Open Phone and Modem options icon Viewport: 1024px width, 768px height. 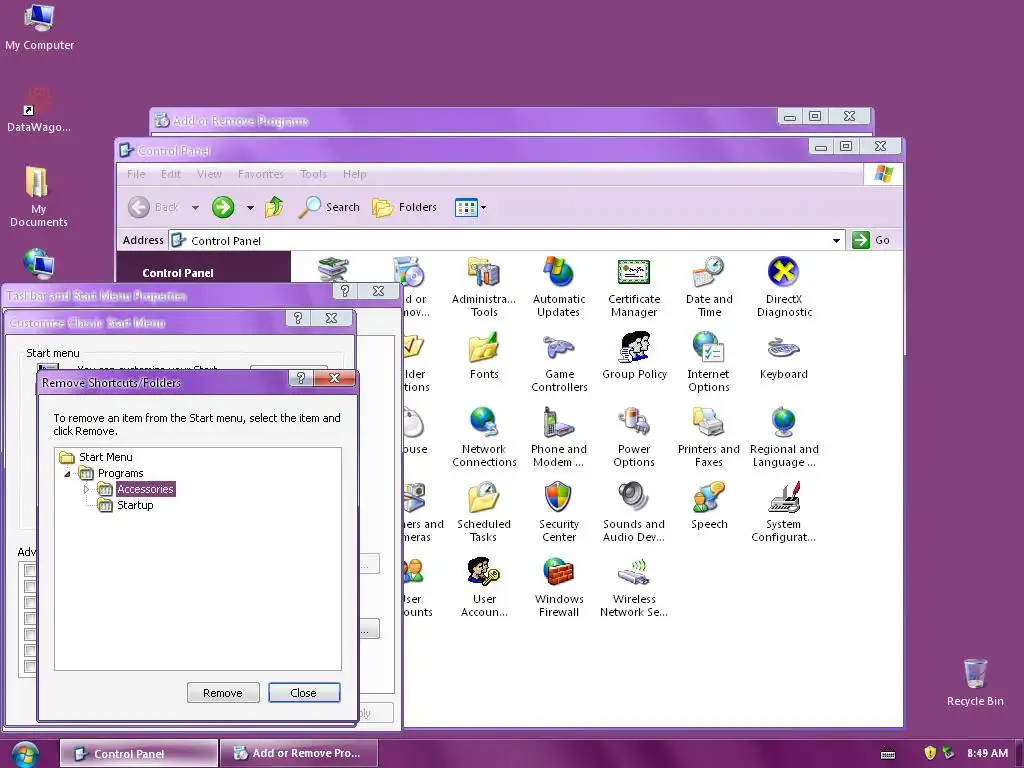tap(559, 438)
